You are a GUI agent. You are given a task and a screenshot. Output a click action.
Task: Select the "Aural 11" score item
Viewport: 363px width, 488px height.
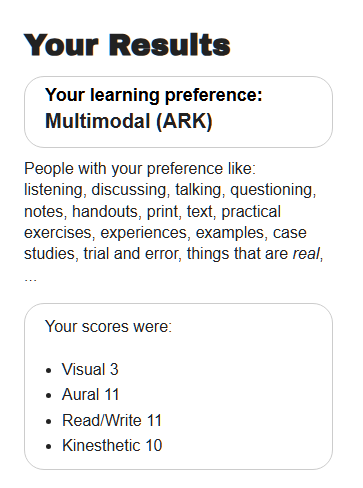(90, 395)
